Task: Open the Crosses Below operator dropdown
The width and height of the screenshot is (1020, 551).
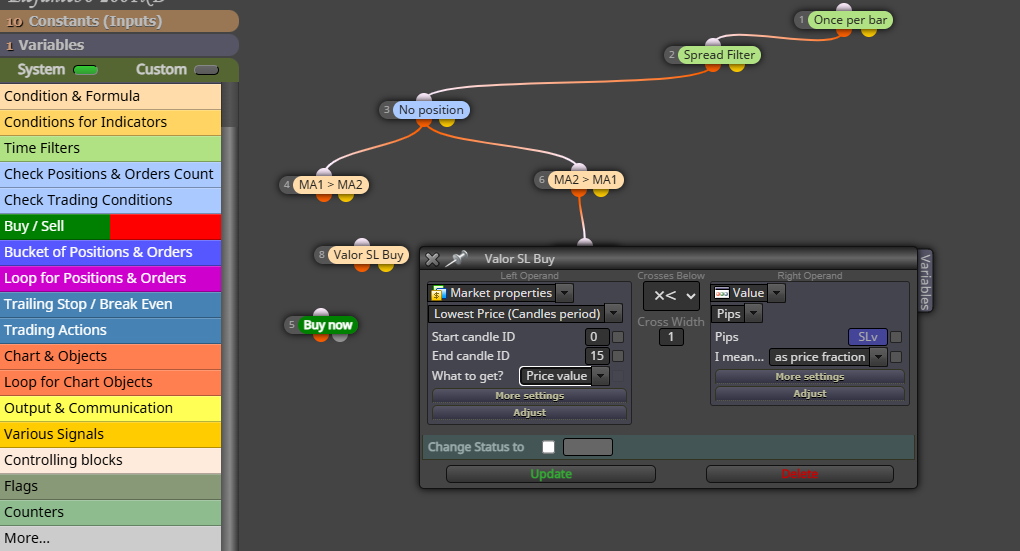Action: [x=671, y=296]
